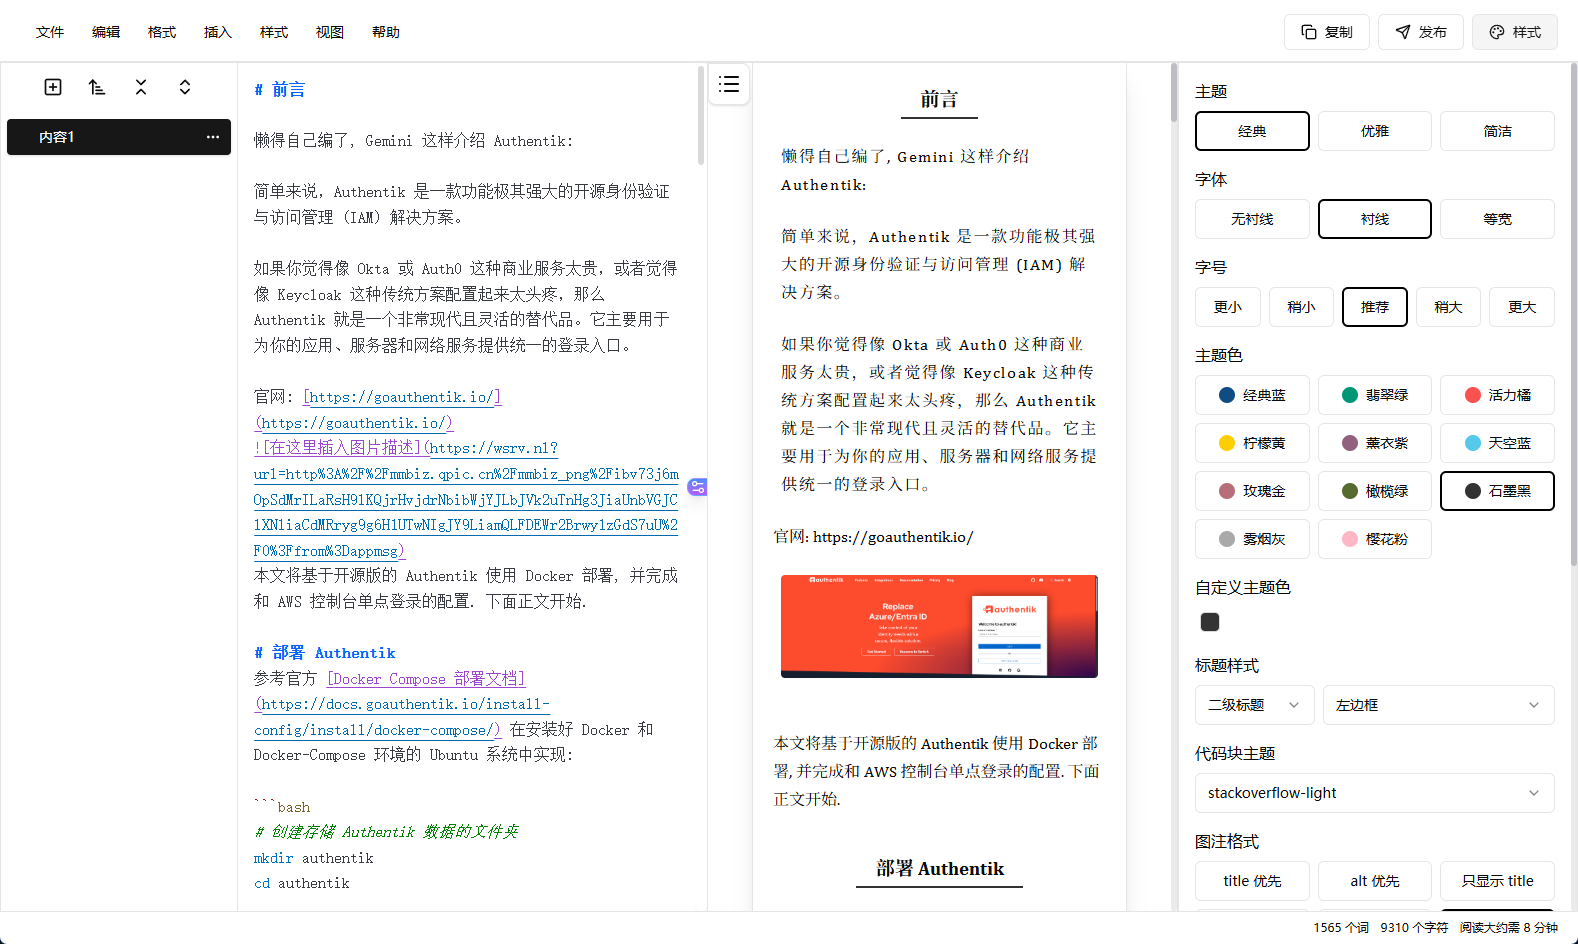This screenshot has height=944, width=1578.
Task: Click the settings panel vertical scrollbar
Action: point(1573,315)
